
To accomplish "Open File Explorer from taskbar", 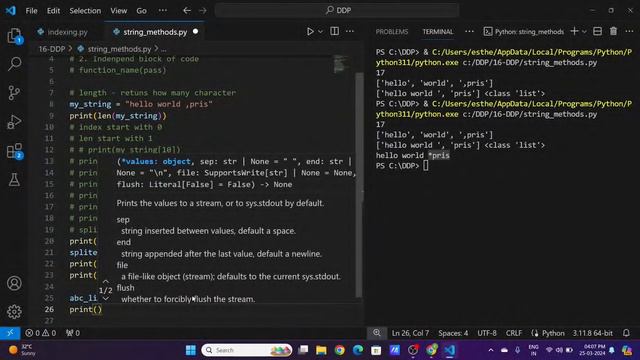I will [321, 350].
